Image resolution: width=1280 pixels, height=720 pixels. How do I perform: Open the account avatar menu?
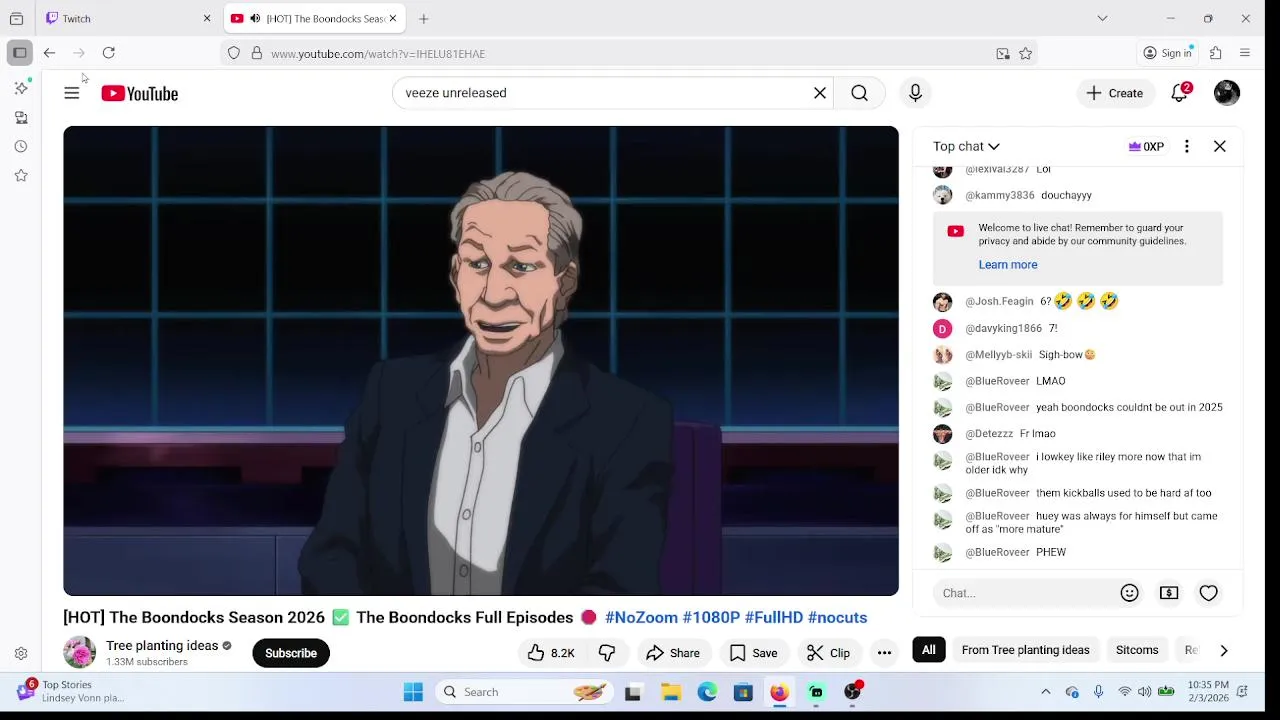coord(1227,93)
